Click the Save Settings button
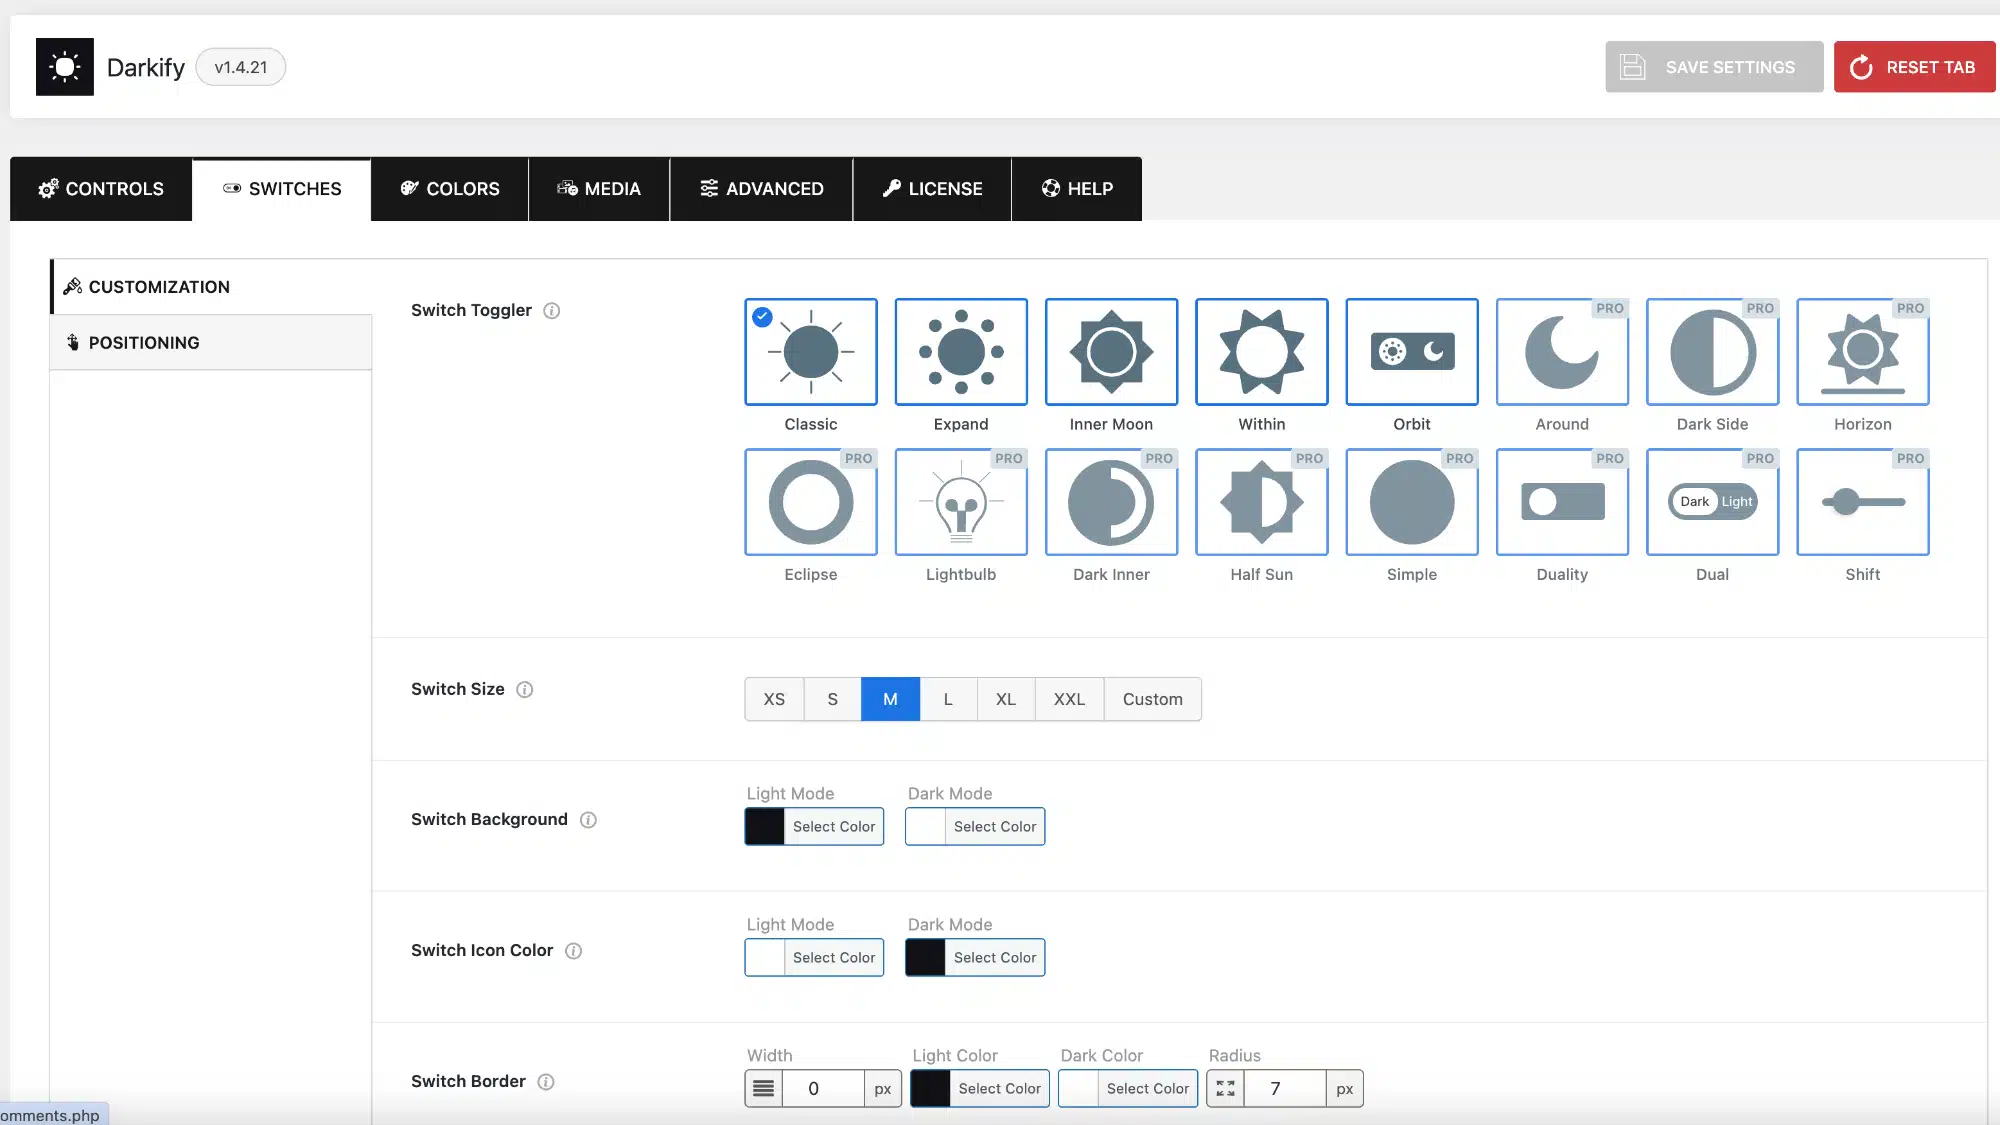 [1714, 67]
